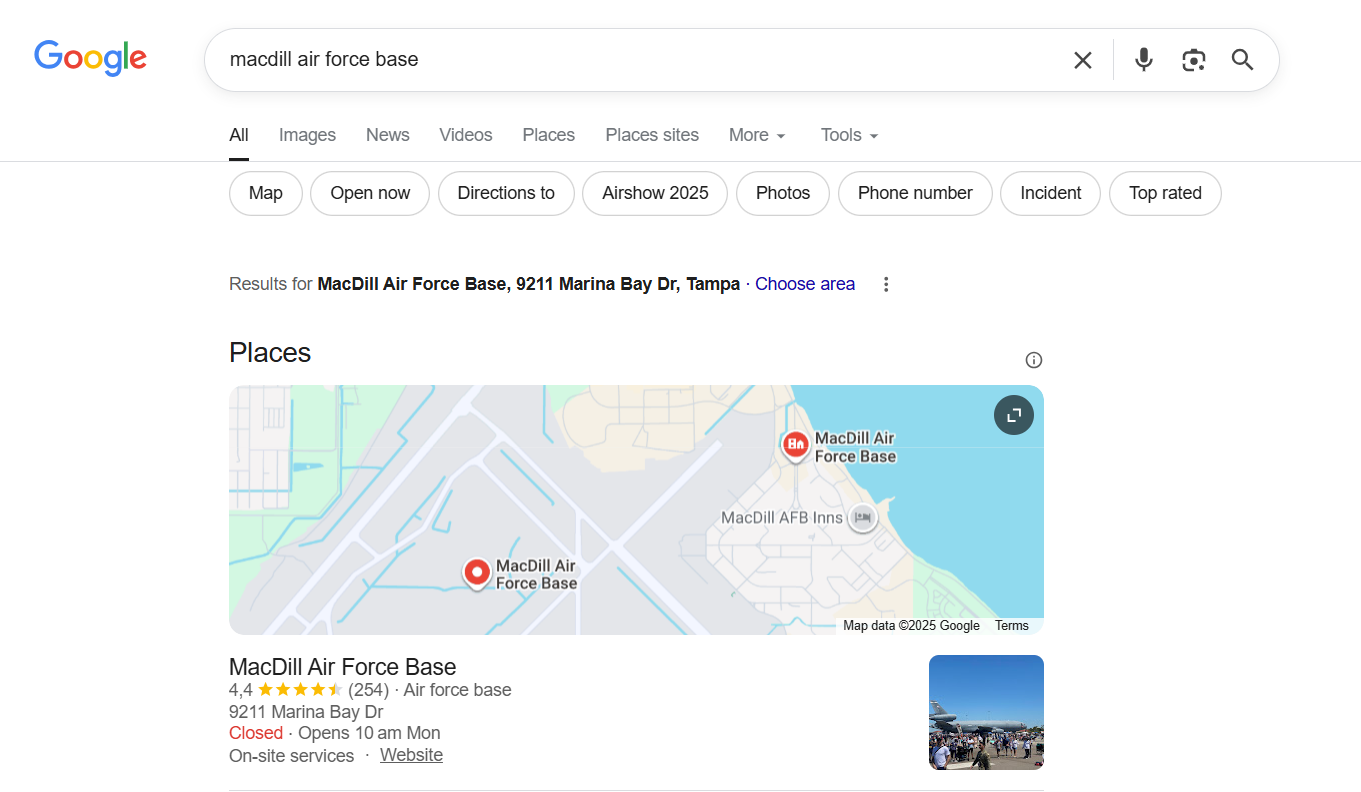Click the On-site services text
The width and height of the screenshot is (1361, 792).
[291, 755]
